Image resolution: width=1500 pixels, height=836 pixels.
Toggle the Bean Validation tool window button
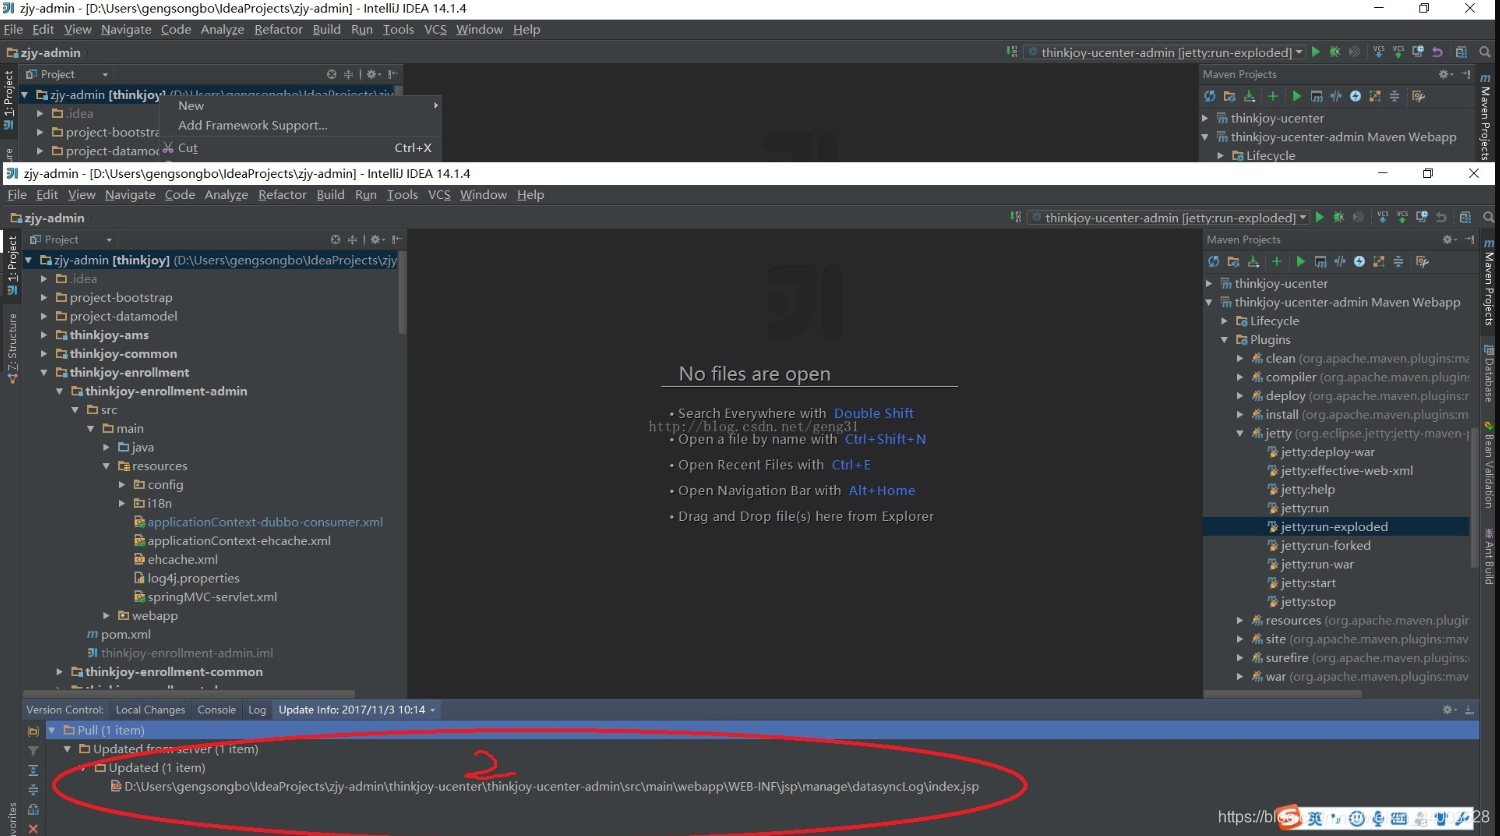tap(1489, 466)
